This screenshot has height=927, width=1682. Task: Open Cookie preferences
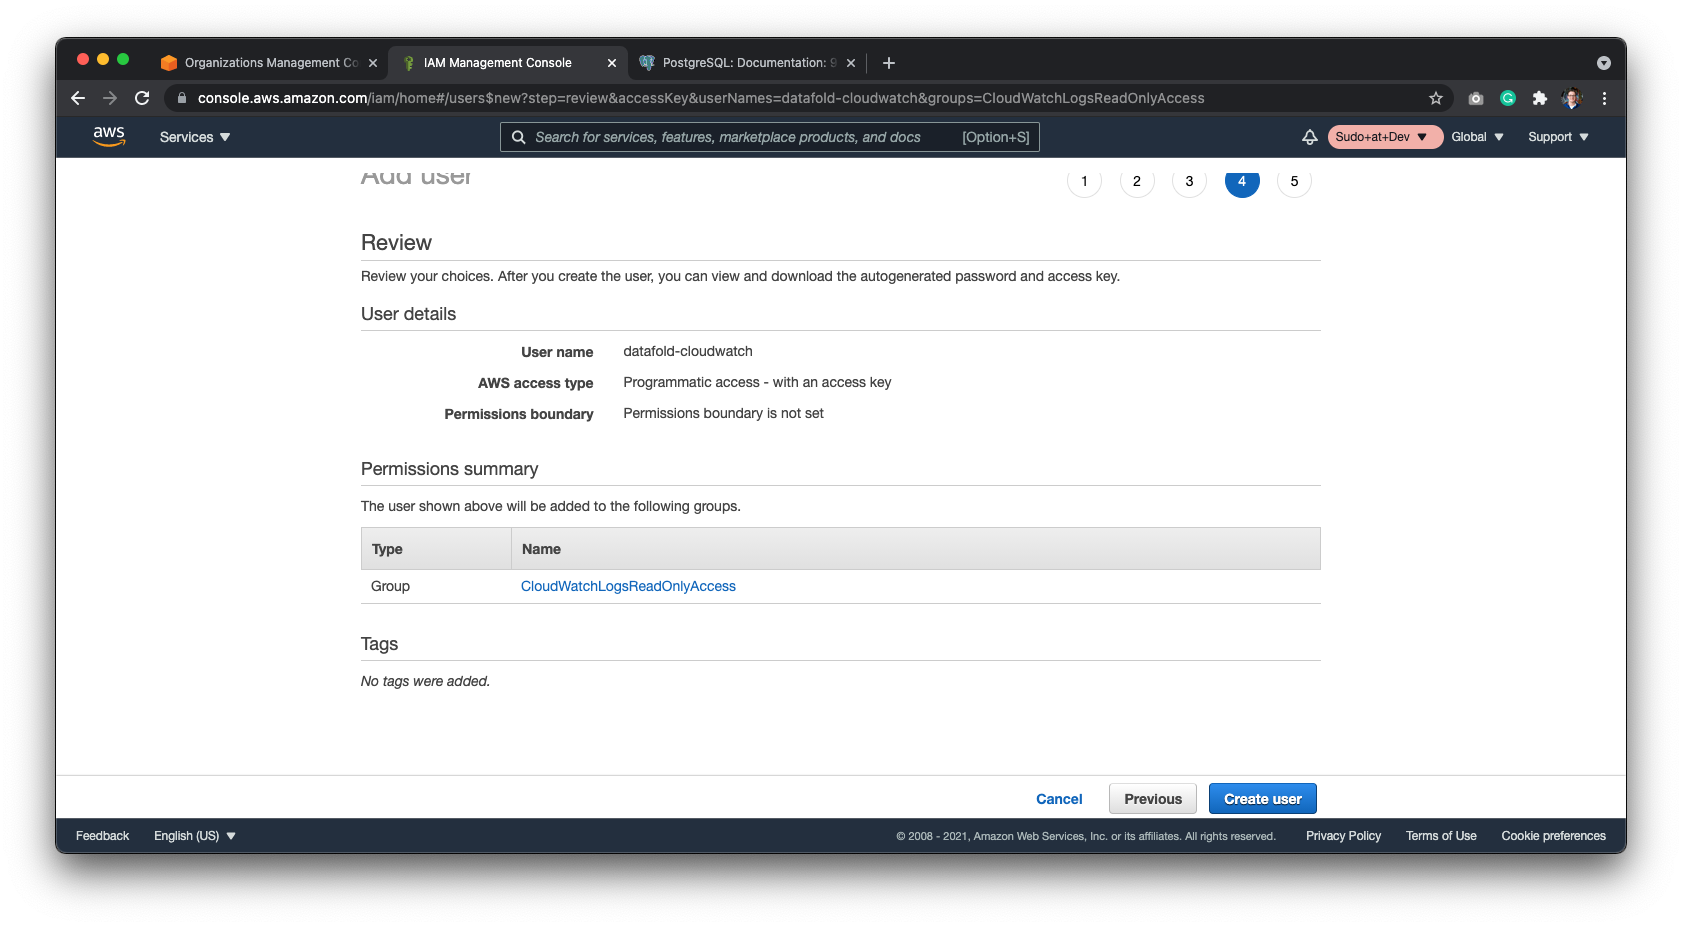pos(1553,836)
